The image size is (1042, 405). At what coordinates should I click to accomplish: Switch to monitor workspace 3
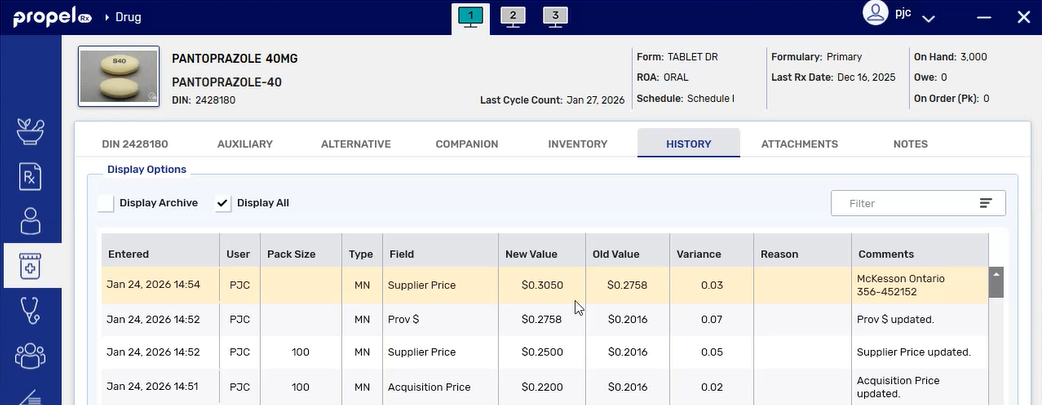(555, 16)
